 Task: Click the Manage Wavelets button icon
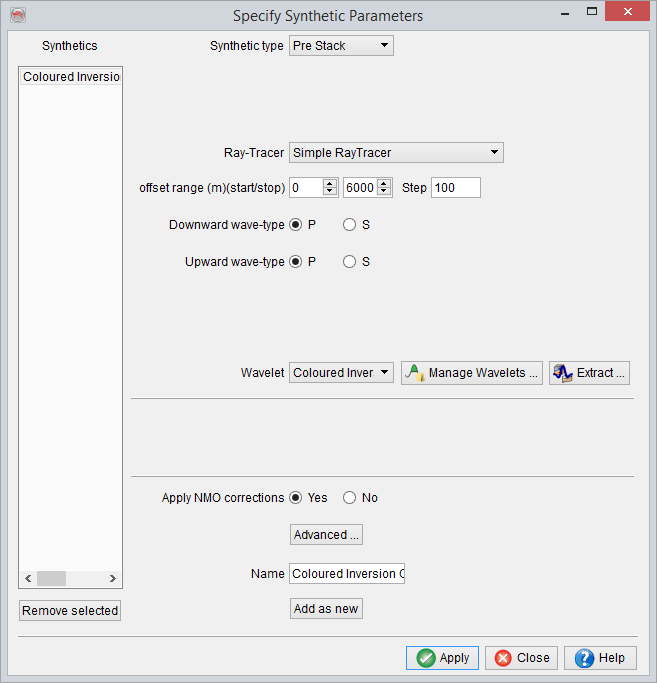point(415,373)
